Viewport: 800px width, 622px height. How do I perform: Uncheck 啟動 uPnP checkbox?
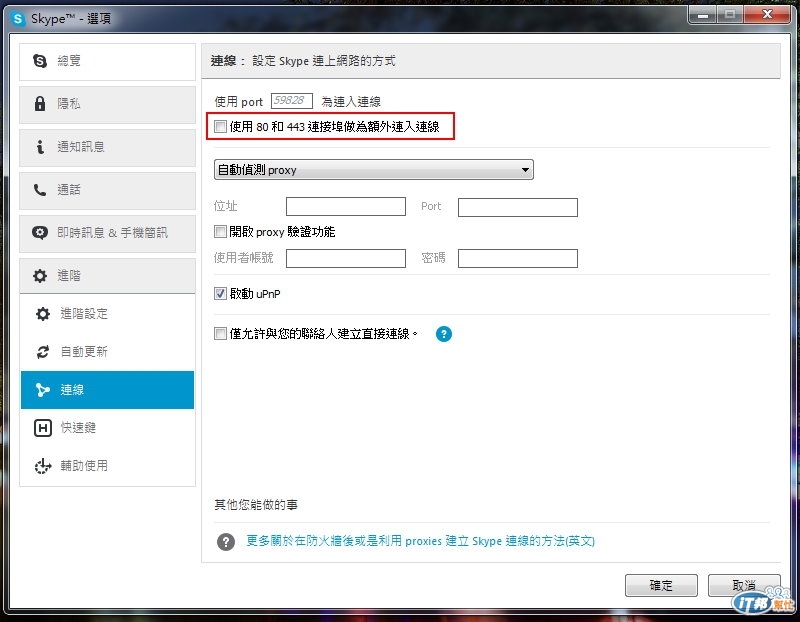pyautogui.click(x=220, y=294)
